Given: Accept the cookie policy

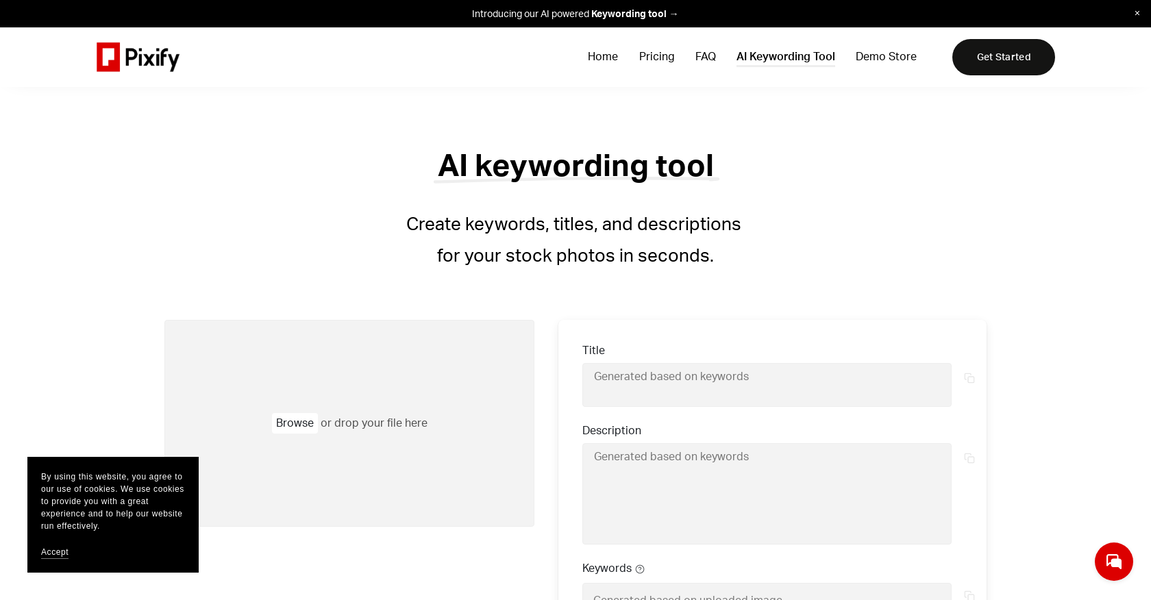Looking at the screenshot, I should point(54,552).
